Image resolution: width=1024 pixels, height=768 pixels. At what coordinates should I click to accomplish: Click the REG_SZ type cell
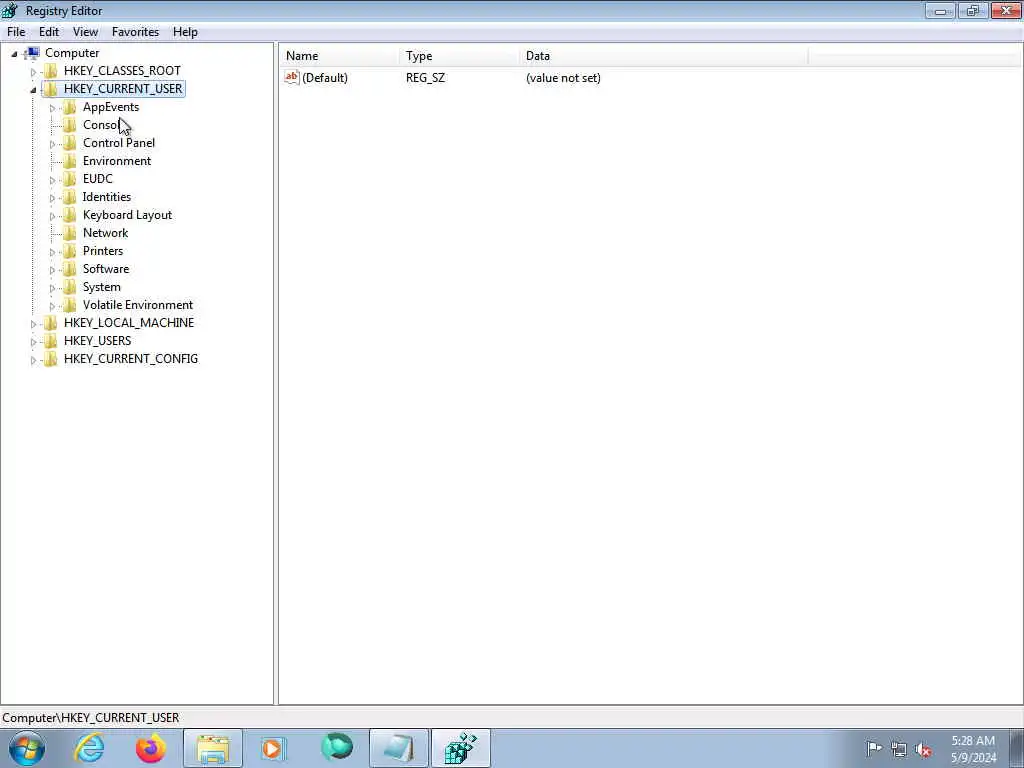tap(425, 78)
